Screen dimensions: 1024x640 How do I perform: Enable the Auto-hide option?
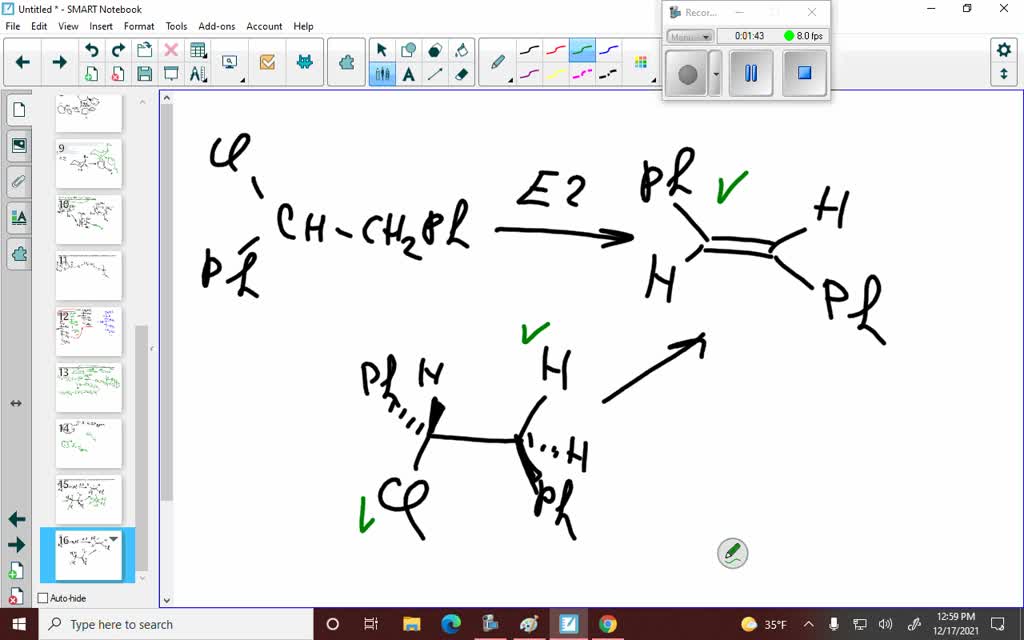click(42, 597)
